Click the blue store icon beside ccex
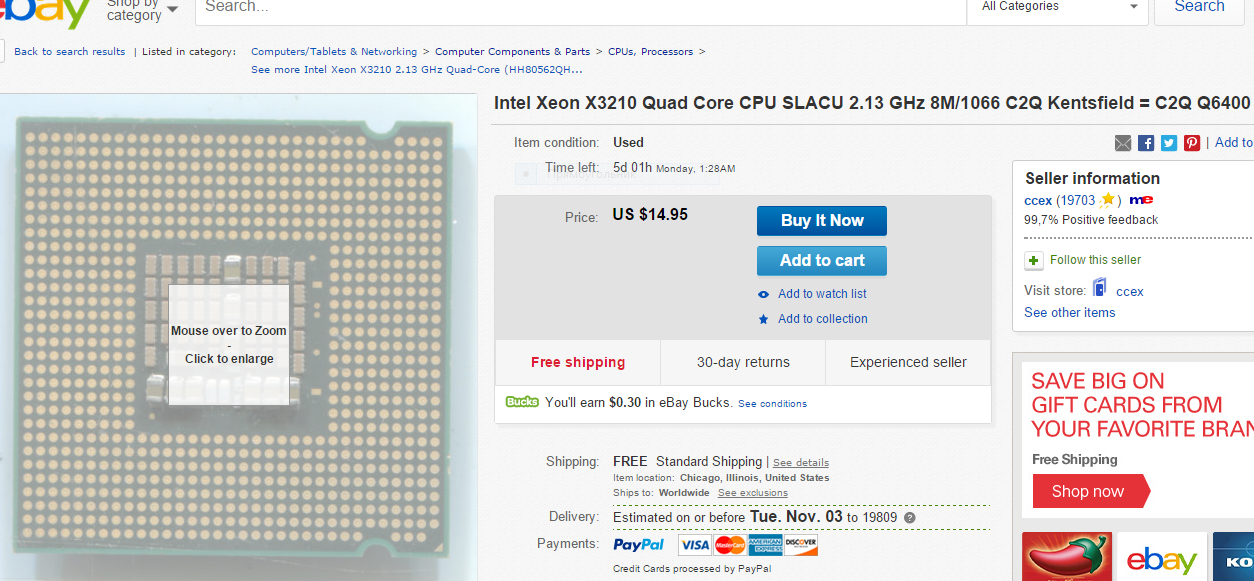 [x=1100, y=289]
